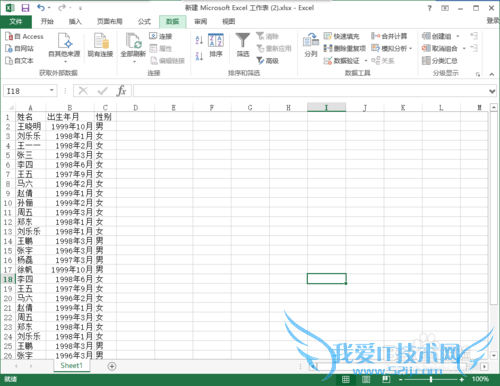500x386 pixels.
Task: Zoom out with the minus button
Action: 401,379
